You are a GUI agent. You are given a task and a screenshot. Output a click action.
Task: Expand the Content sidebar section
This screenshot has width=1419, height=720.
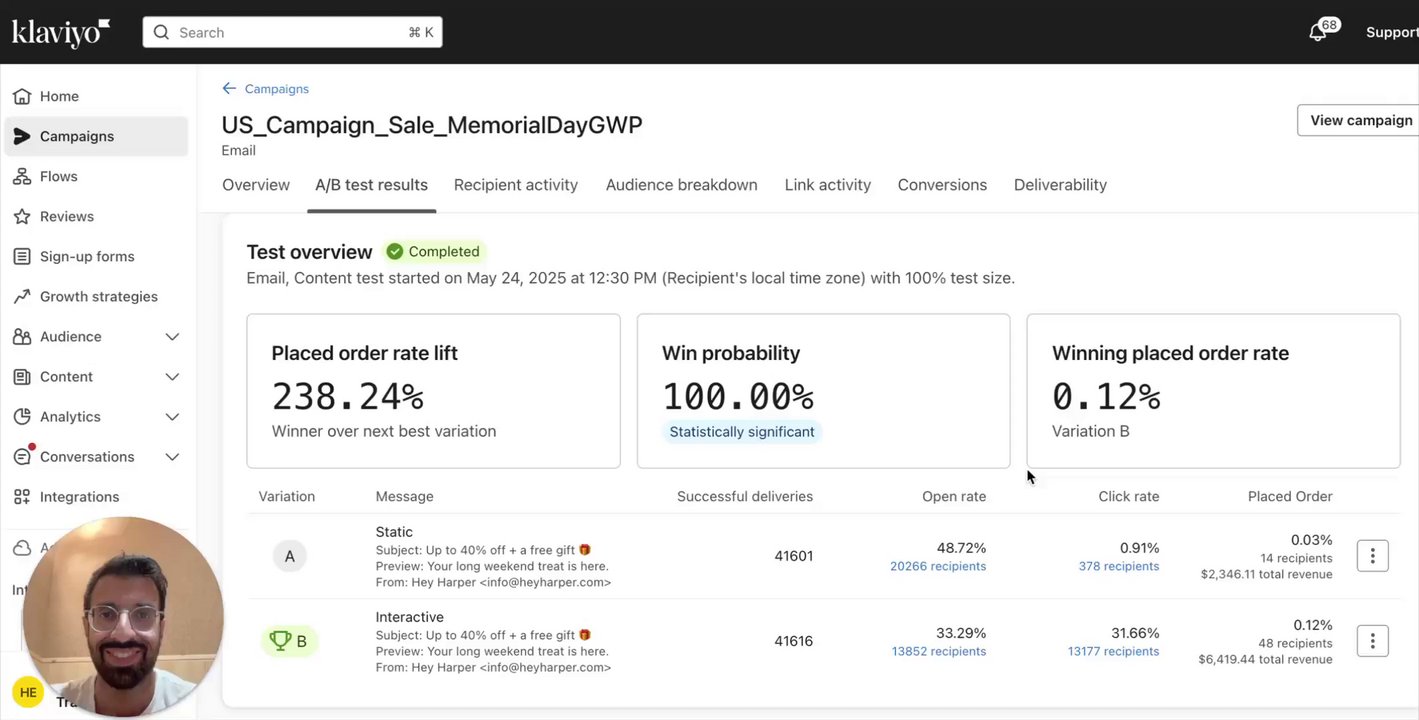(x=172, y=377)
